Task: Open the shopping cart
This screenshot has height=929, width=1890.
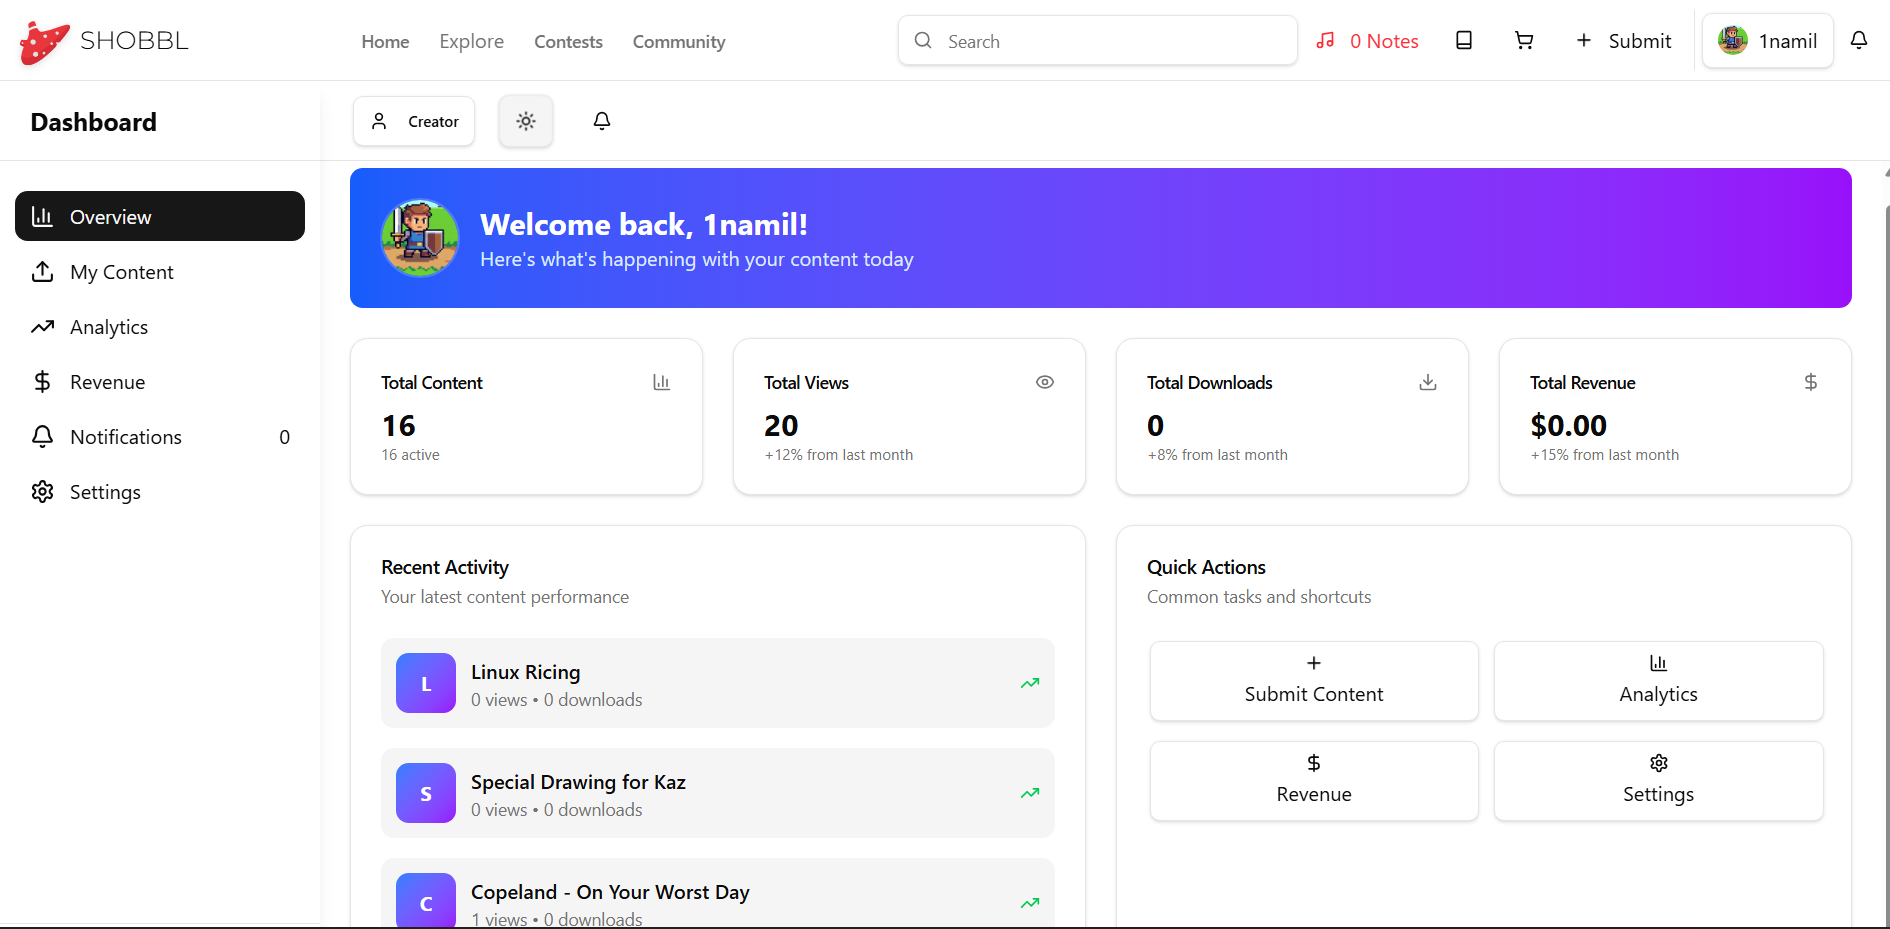Action: (1523, 41)
